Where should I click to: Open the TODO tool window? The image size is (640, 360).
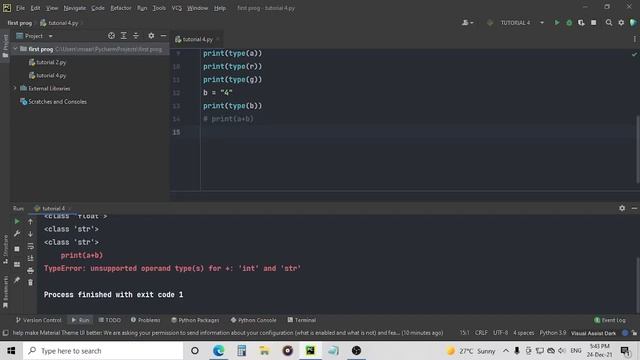click(109, 320)
